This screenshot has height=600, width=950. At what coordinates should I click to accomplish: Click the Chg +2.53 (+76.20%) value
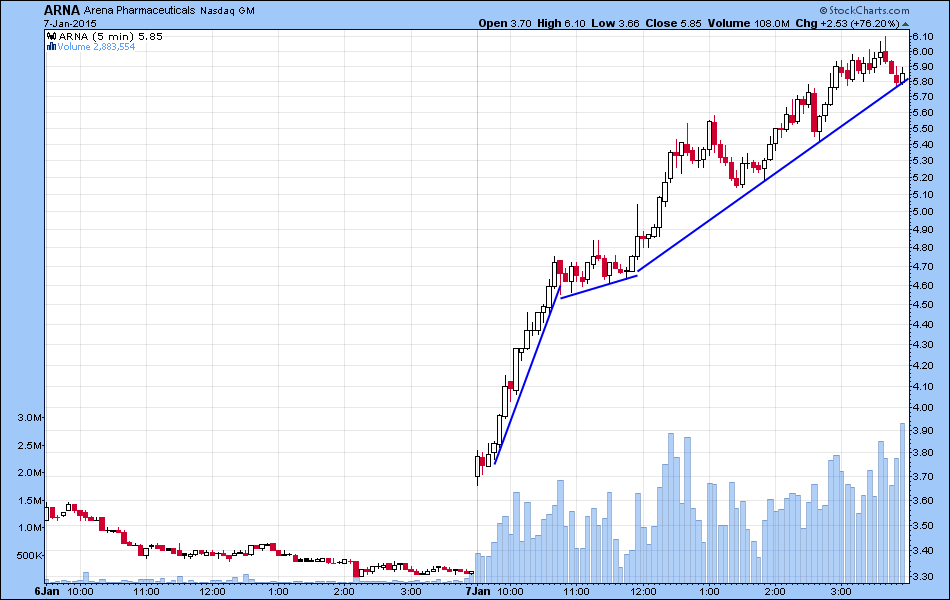point(847,23)
